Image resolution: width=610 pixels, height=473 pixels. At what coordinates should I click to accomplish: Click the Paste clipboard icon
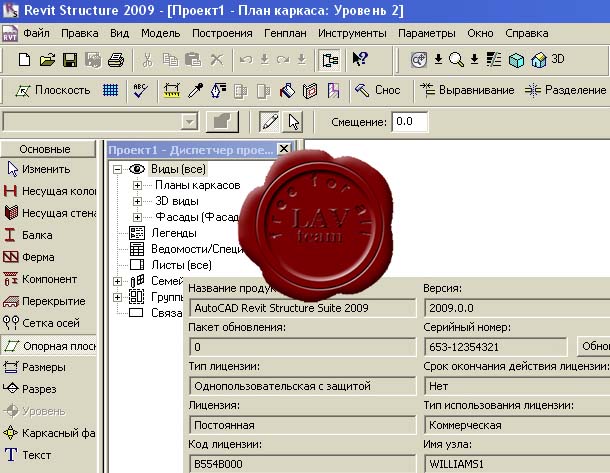[x=193, y=60]
